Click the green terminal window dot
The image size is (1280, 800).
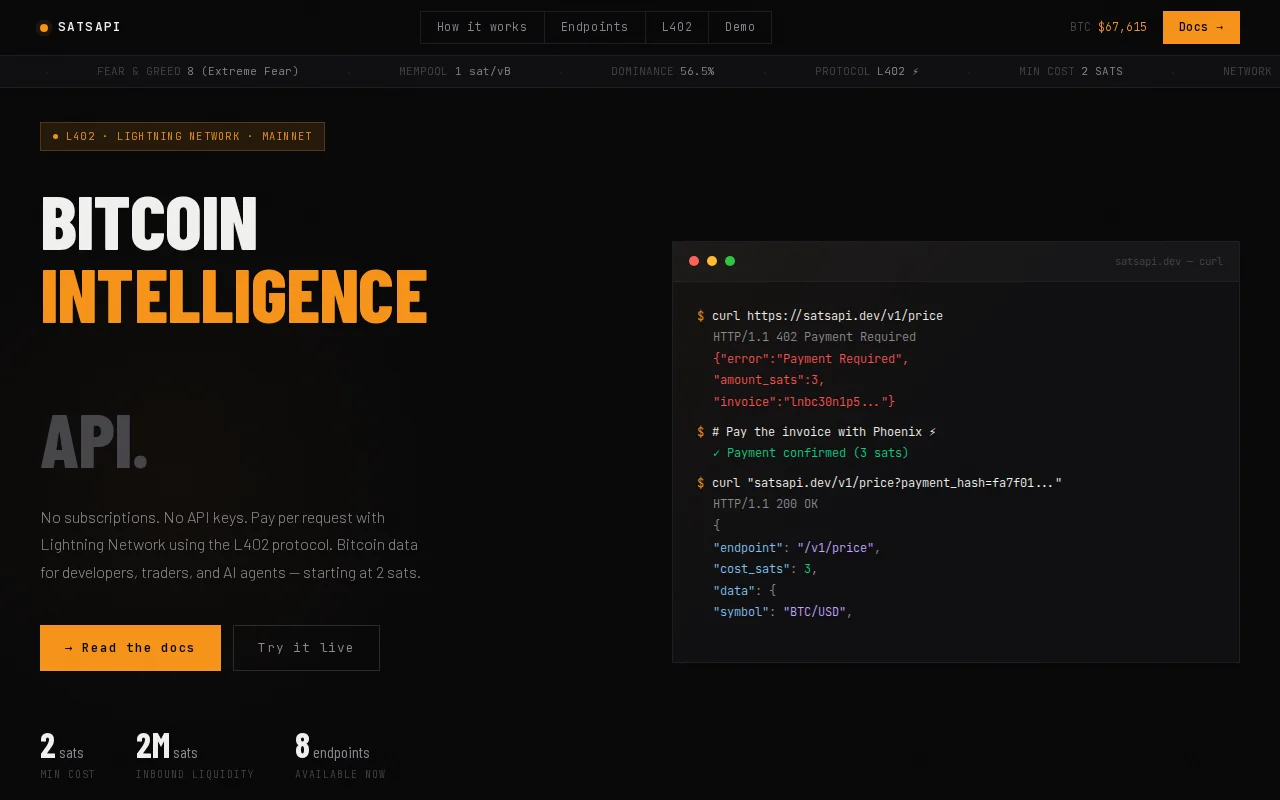pos(730,261)
